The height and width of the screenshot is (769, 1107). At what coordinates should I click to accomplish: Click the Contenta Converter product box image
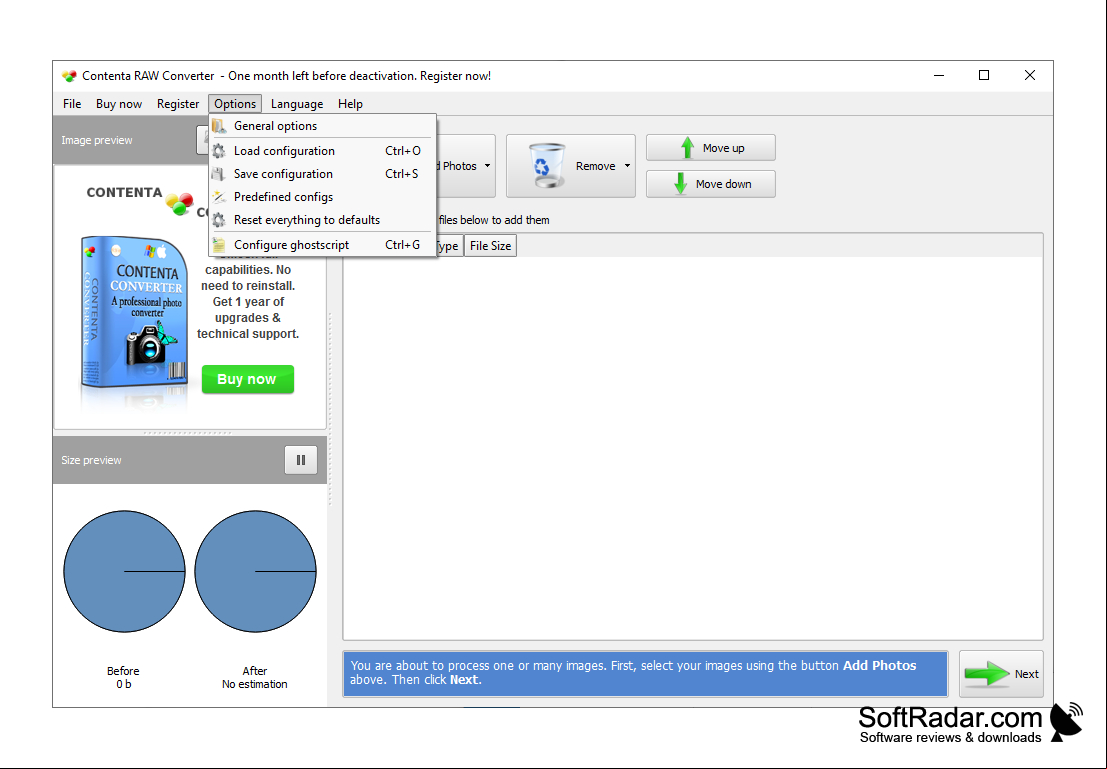coord(134,314)
